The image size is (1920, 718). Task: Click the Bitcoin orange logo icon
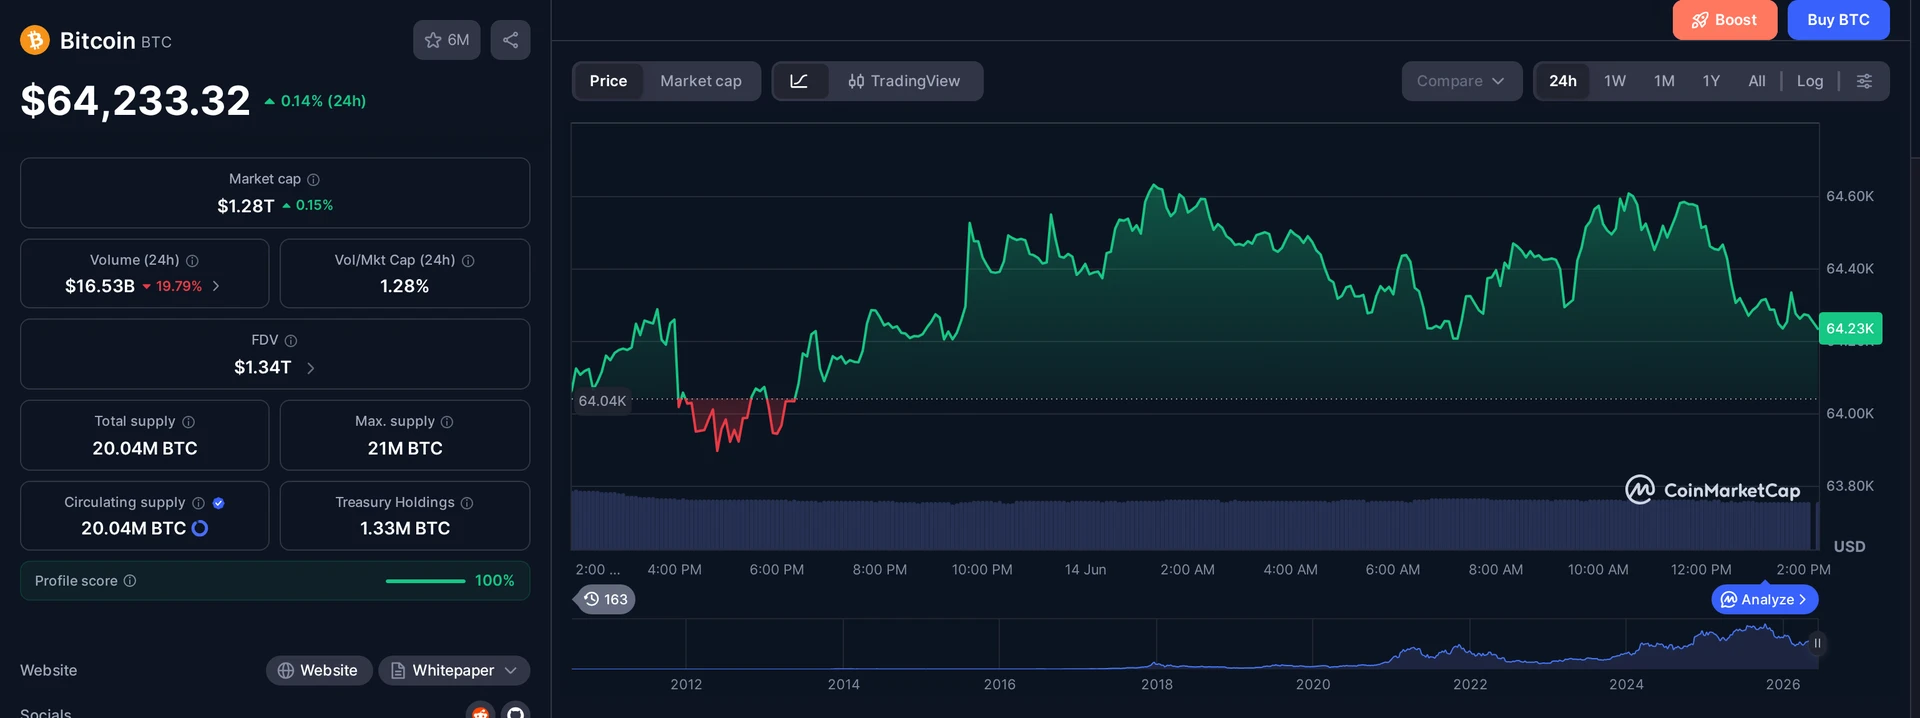[x=35, y=40]
